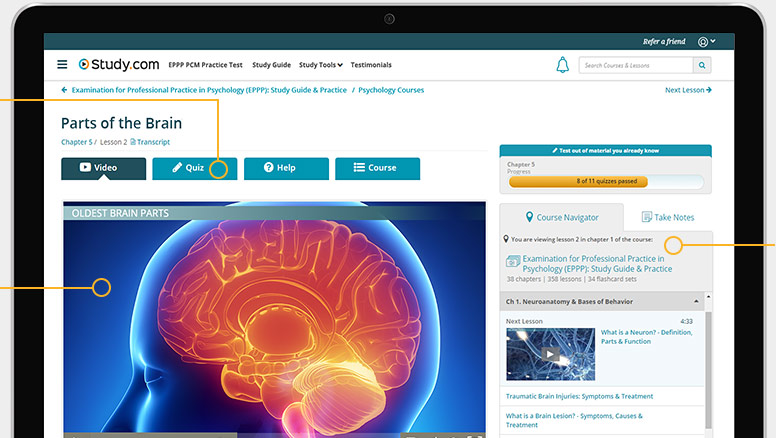Click the Help button
Screen dimensions: 776x438
click(286, 168)
